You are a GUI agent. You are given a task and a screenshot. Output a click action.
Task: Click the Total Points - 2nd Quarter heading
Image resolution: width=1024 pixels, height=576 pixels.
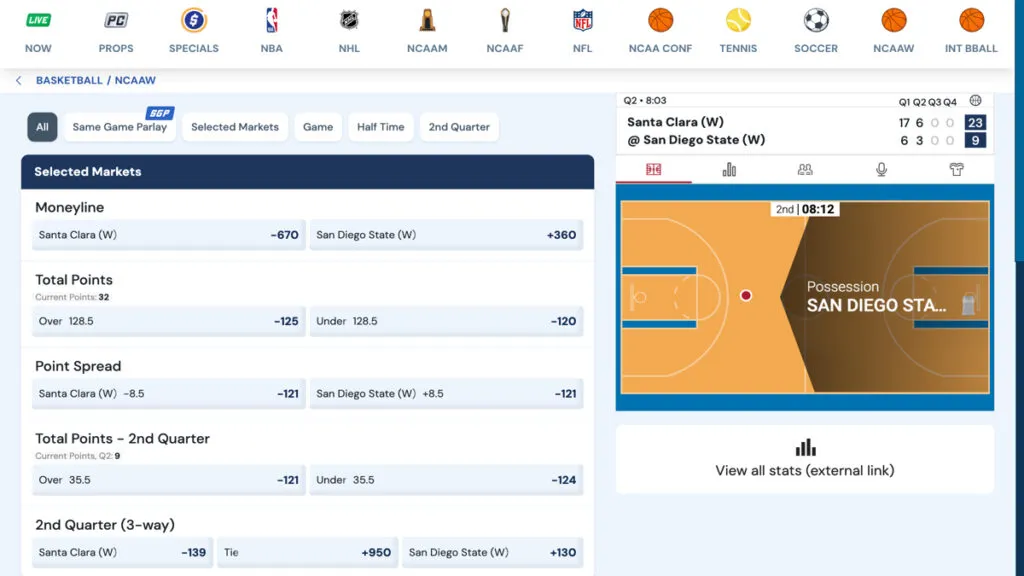click(122, 439)
